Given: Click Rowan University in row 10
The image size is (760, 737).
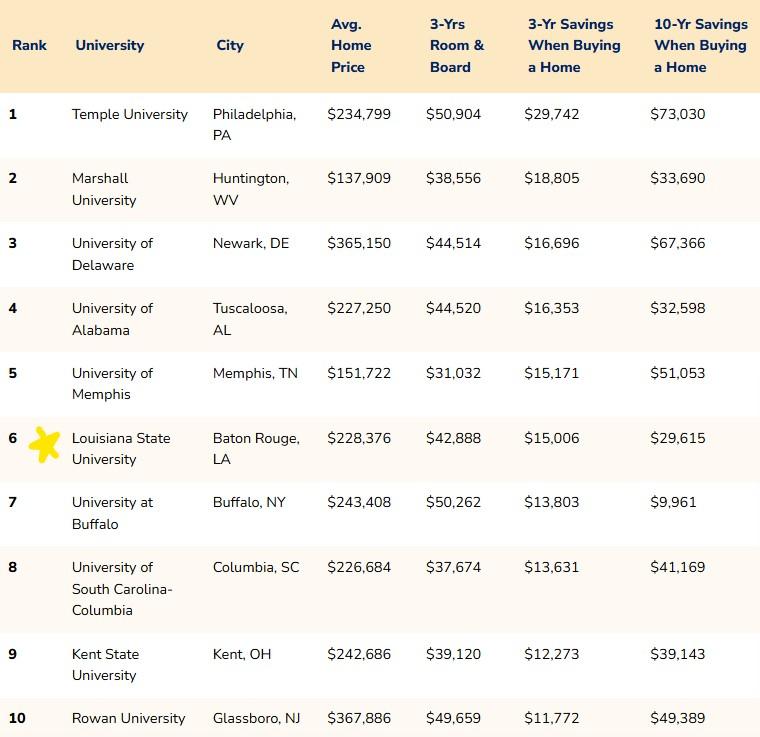Looking at the screenshot, I should pos(128,718).
